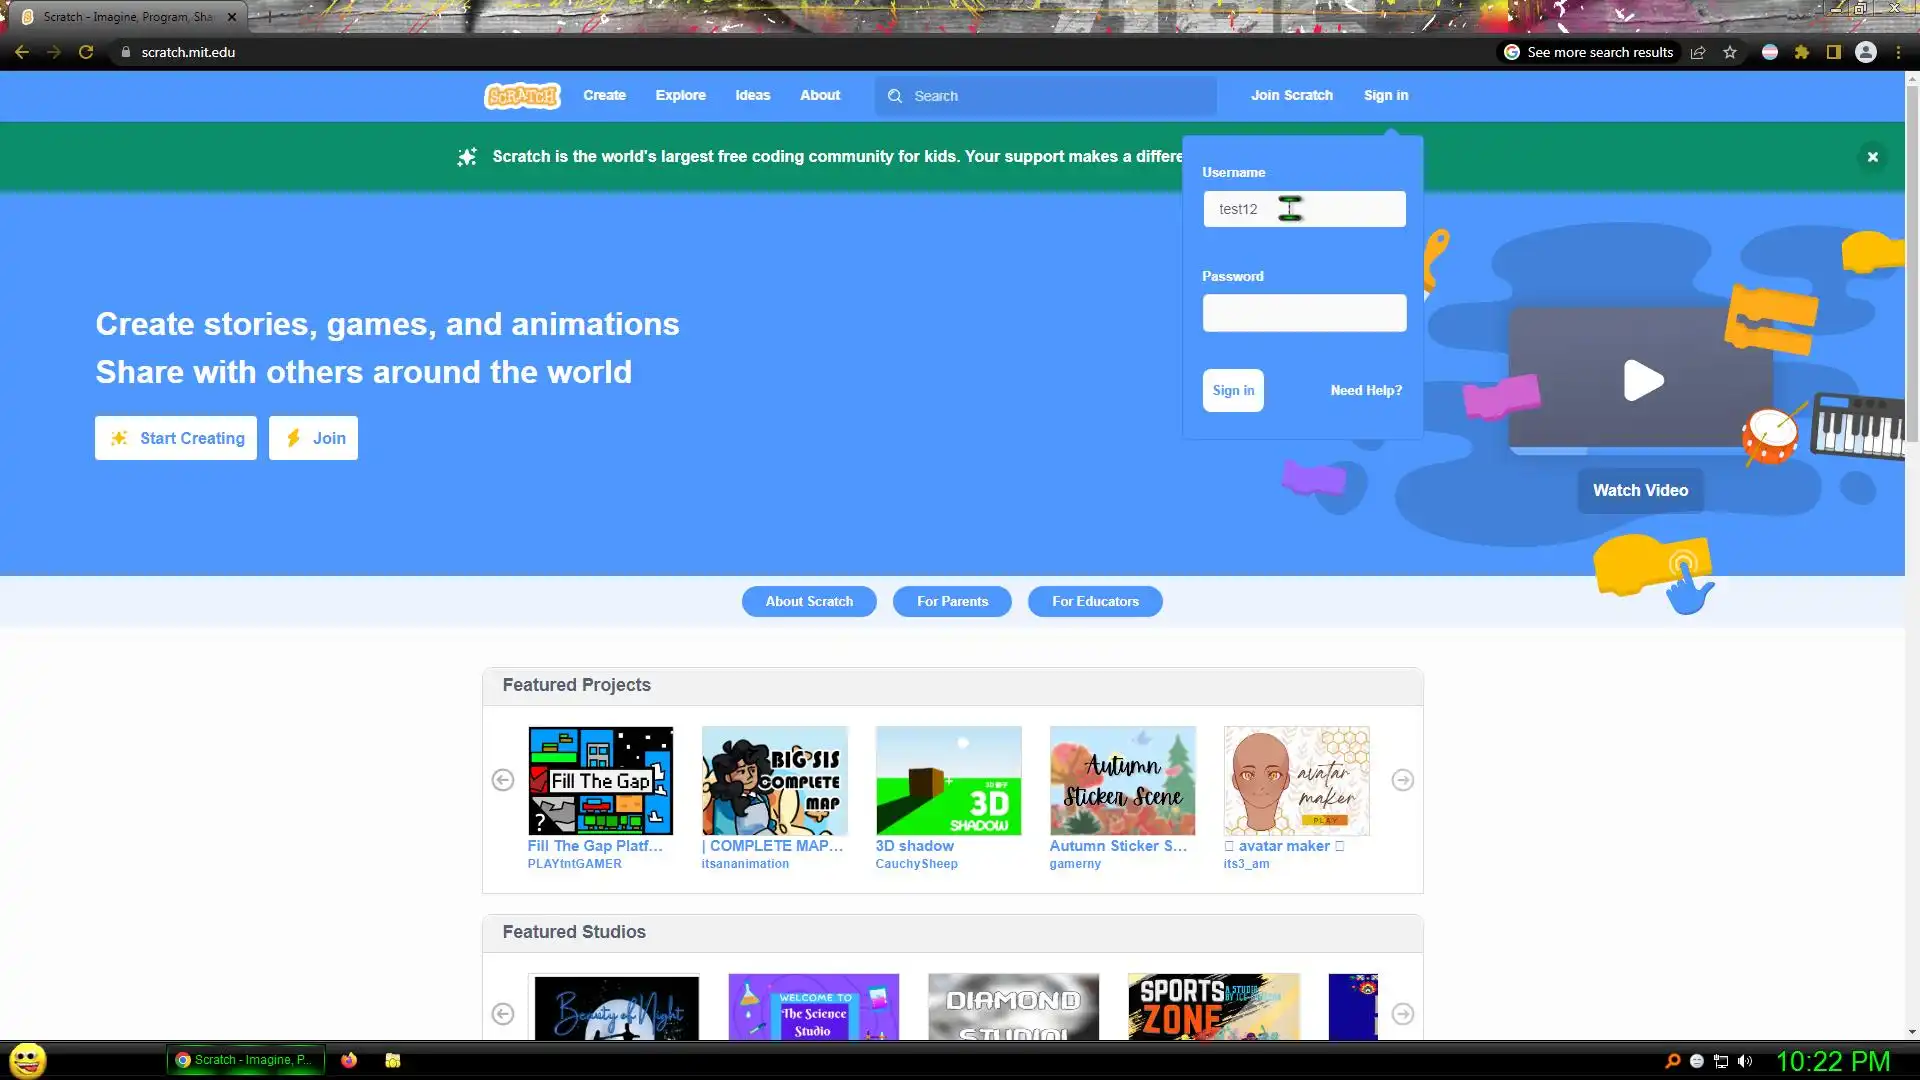
Task: Open Chrome extensions puzzle icon
Action: click(1801, 52)
